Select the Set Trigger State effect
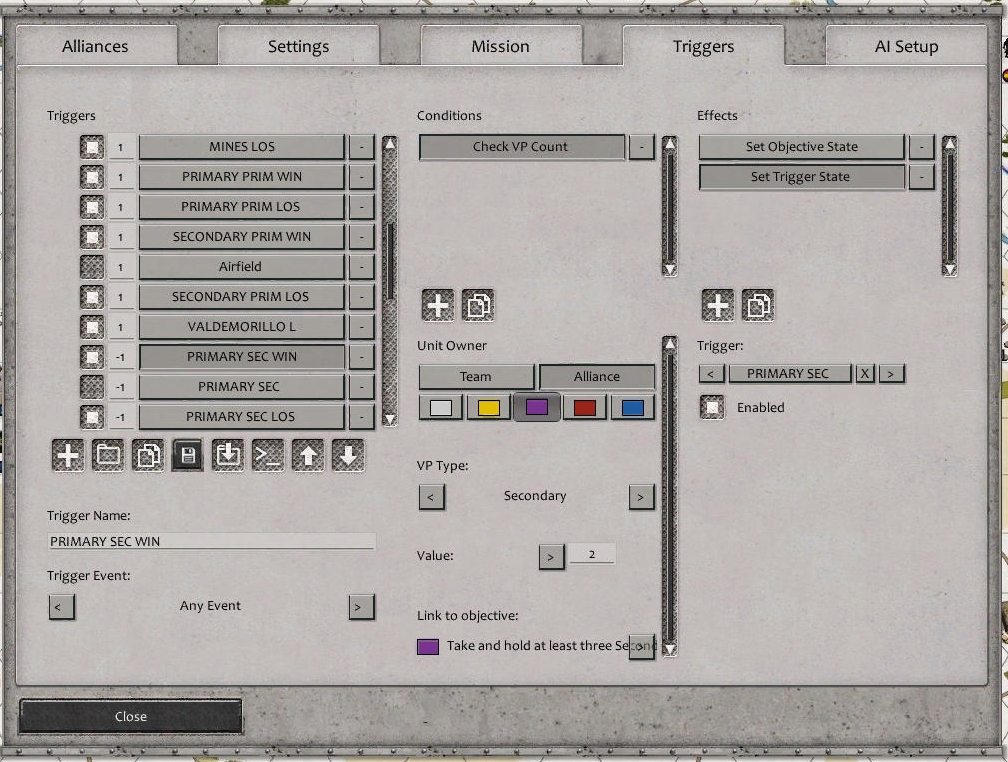 [x=802, y=177]
